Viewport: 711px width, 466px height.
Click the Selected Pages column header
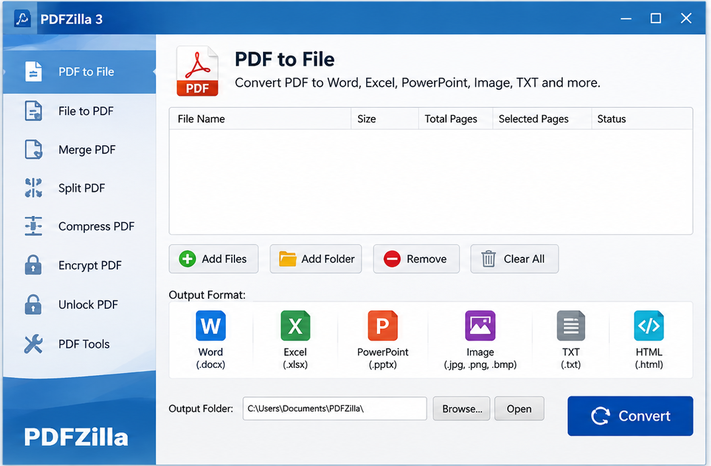coord(542,119)
